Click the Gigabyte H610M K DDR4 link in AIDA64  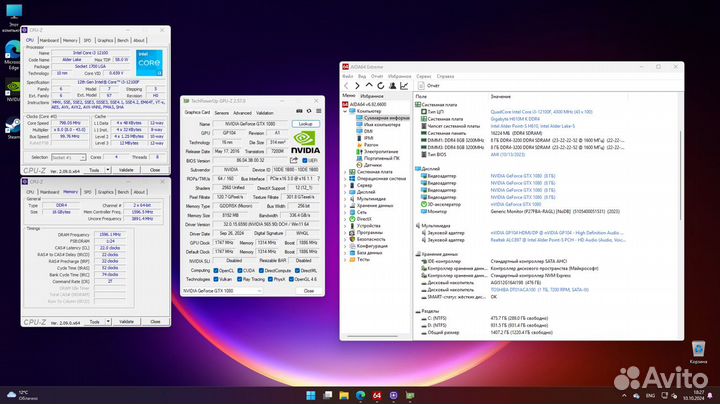click(x=515, y=119)
